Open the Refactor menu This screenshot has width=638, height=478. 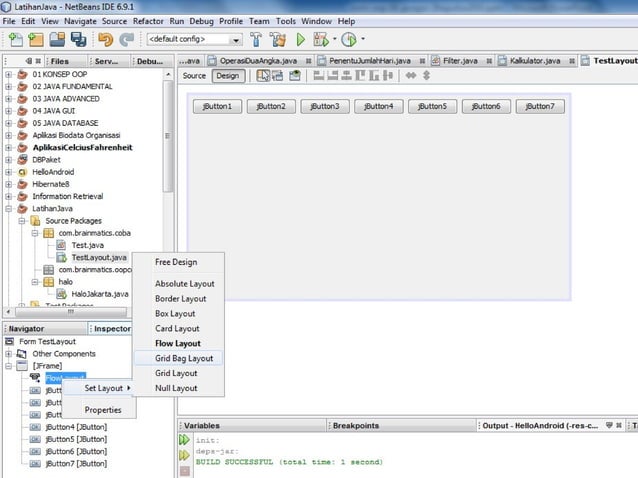coord(148,20)
